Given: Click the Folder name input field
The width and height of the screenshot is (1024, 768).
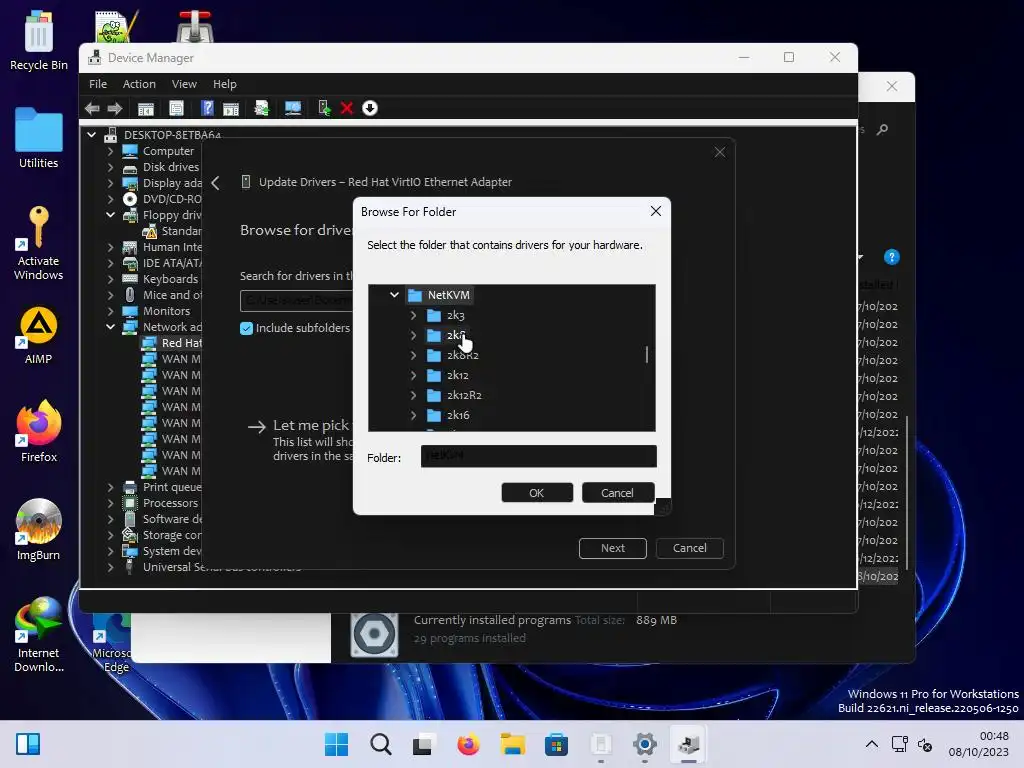Looking at the screenshot, I should [538, 456].
